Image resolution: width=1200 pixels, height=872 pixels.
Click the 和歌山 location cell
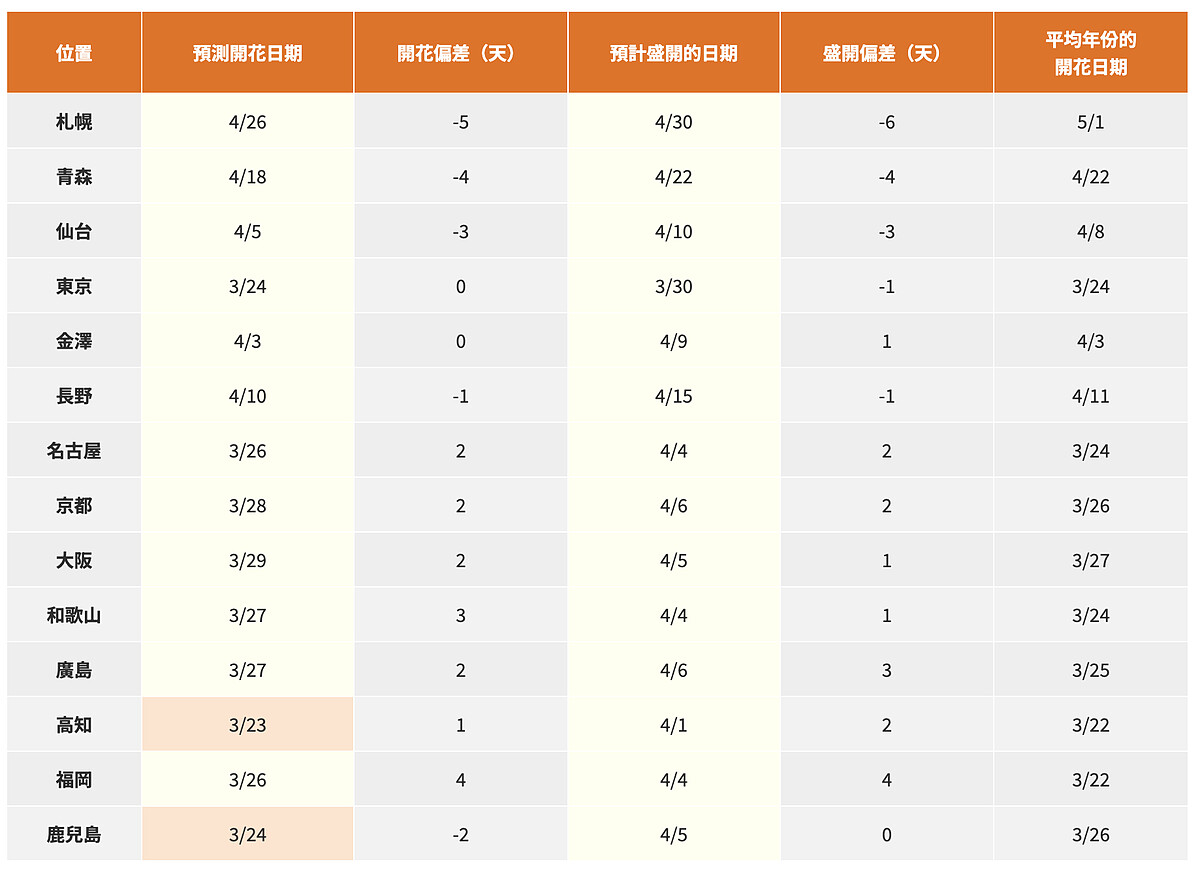[x=74, y=616]
